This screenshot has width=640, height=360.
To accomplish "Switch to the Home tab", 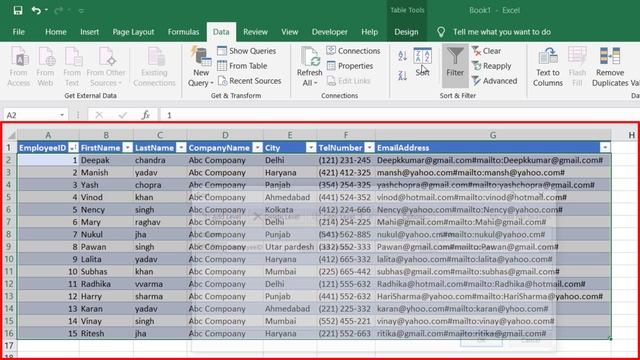I will tap(56, 32).
